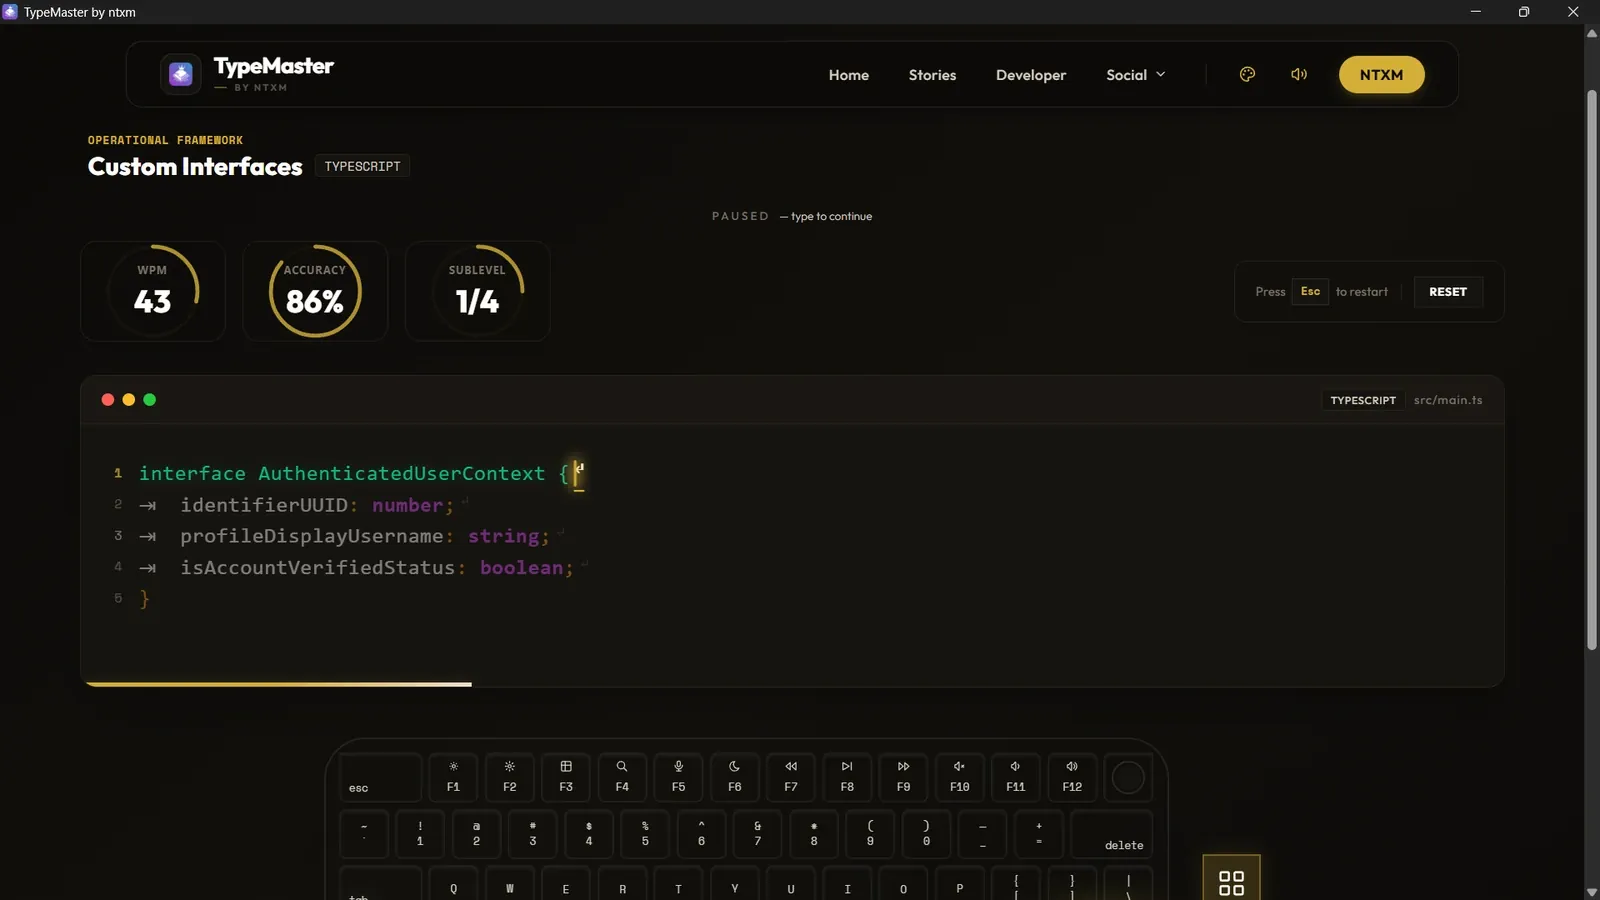Click the NTXM profile button

[1381, 75]
